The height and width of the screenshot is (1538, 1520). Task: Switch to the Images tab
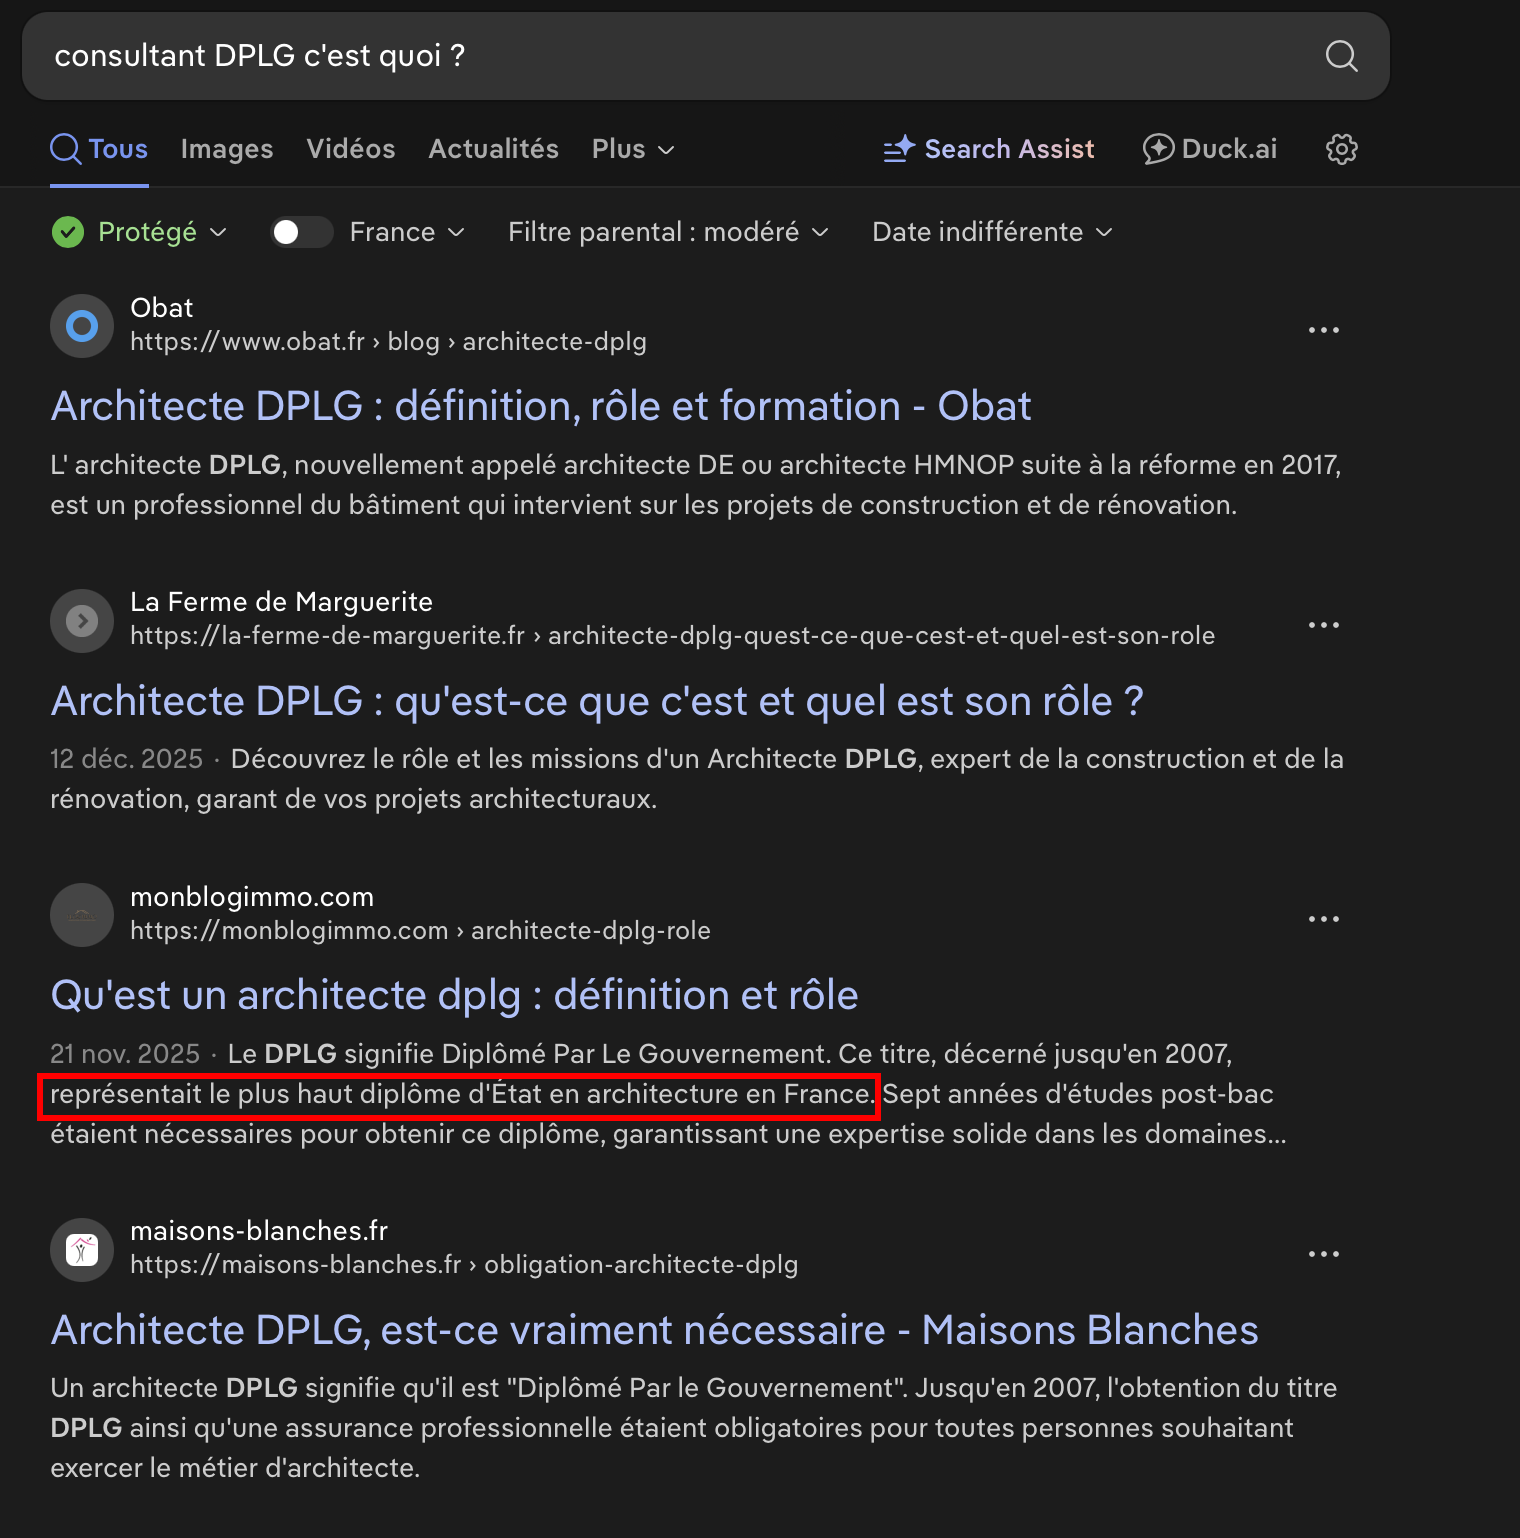pyautogui.click(x=227, y=149)
